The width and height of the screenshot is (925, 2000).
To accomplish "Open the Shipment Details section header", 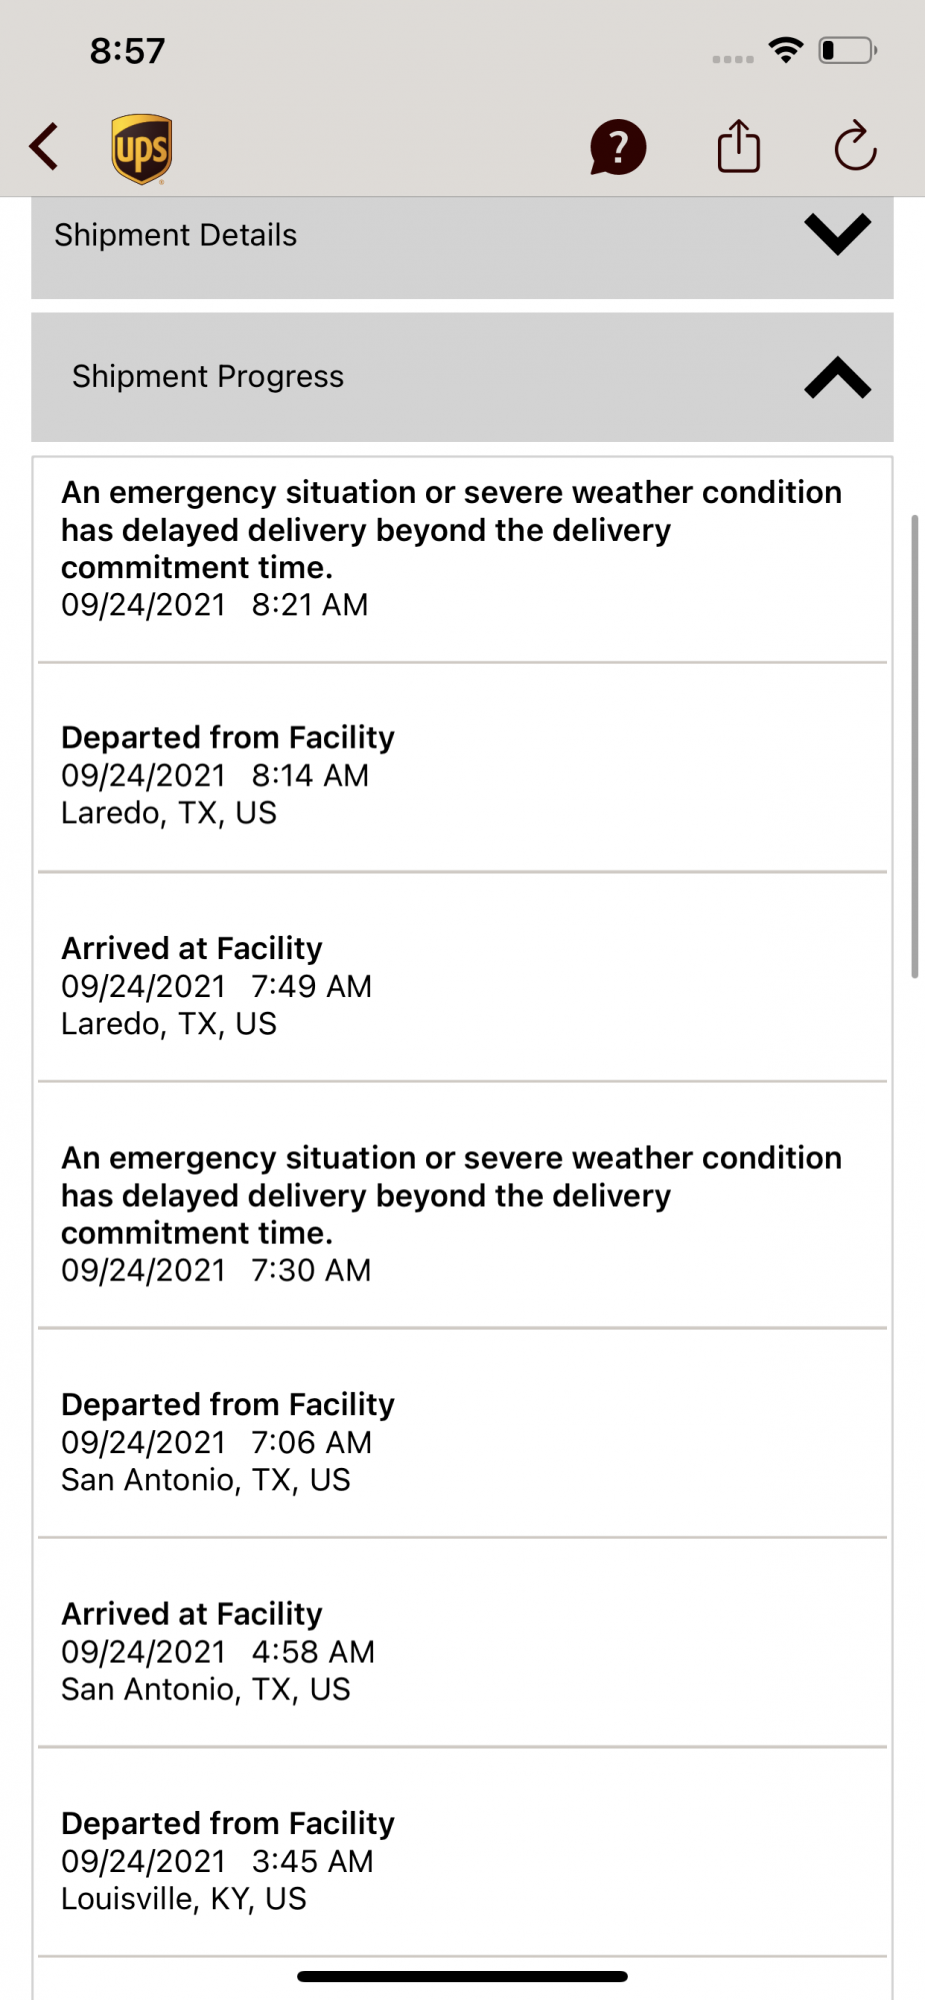I will pyautogui.click(x=462, y=247).
